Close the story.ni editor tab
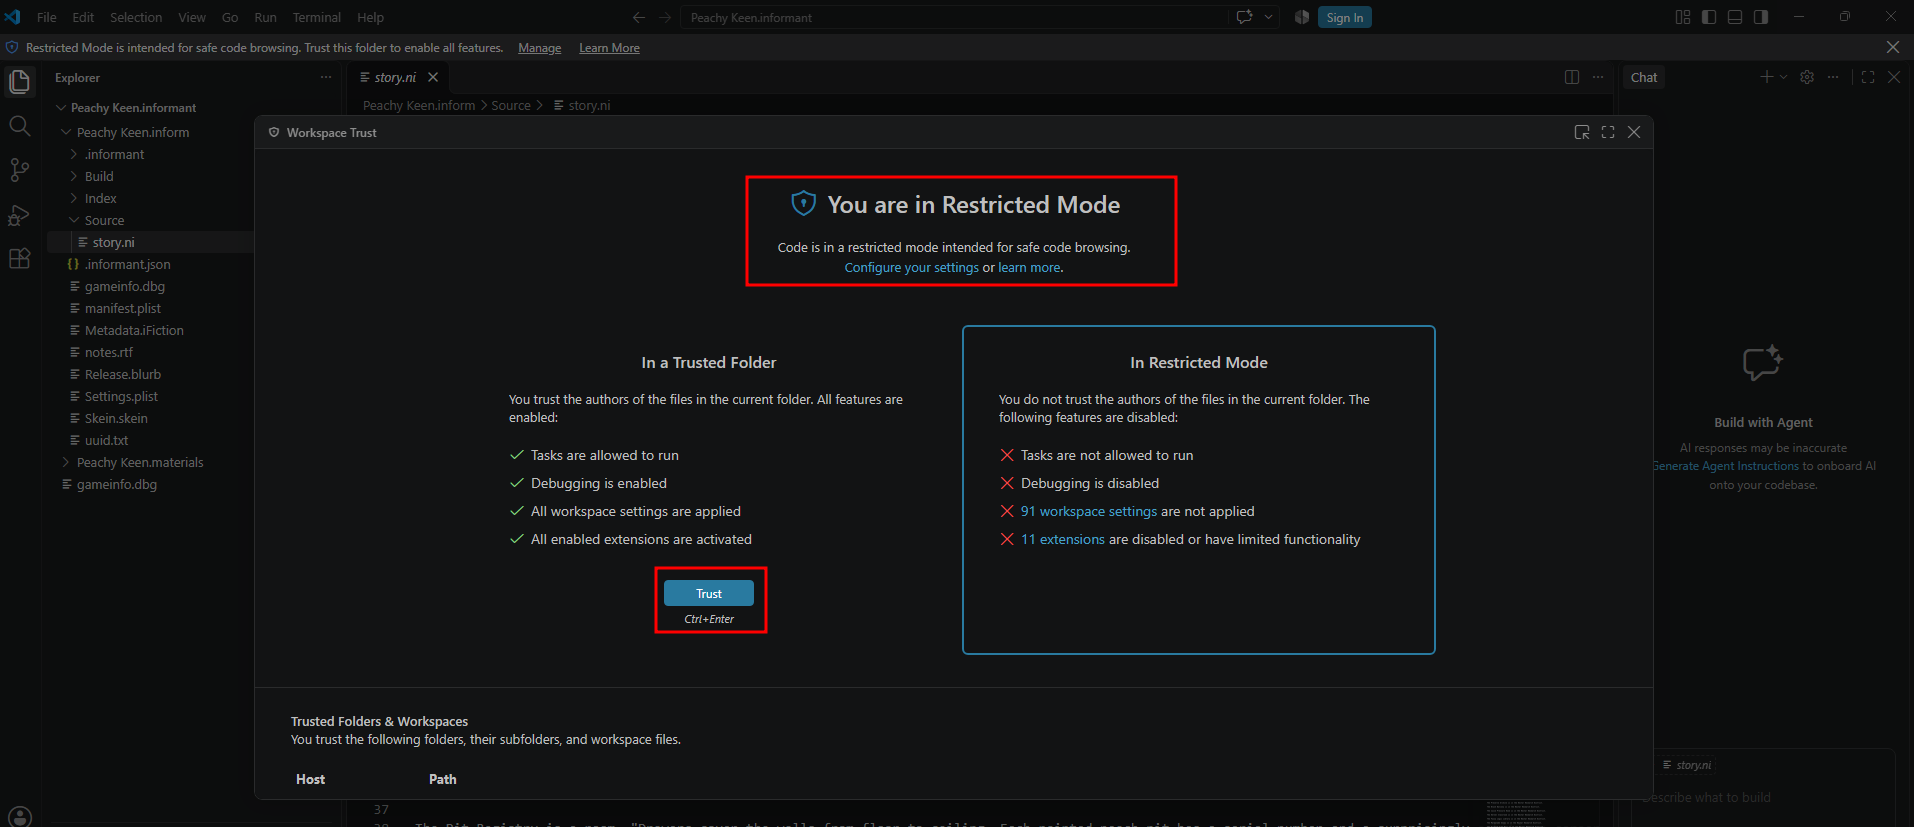 point(433,77)
